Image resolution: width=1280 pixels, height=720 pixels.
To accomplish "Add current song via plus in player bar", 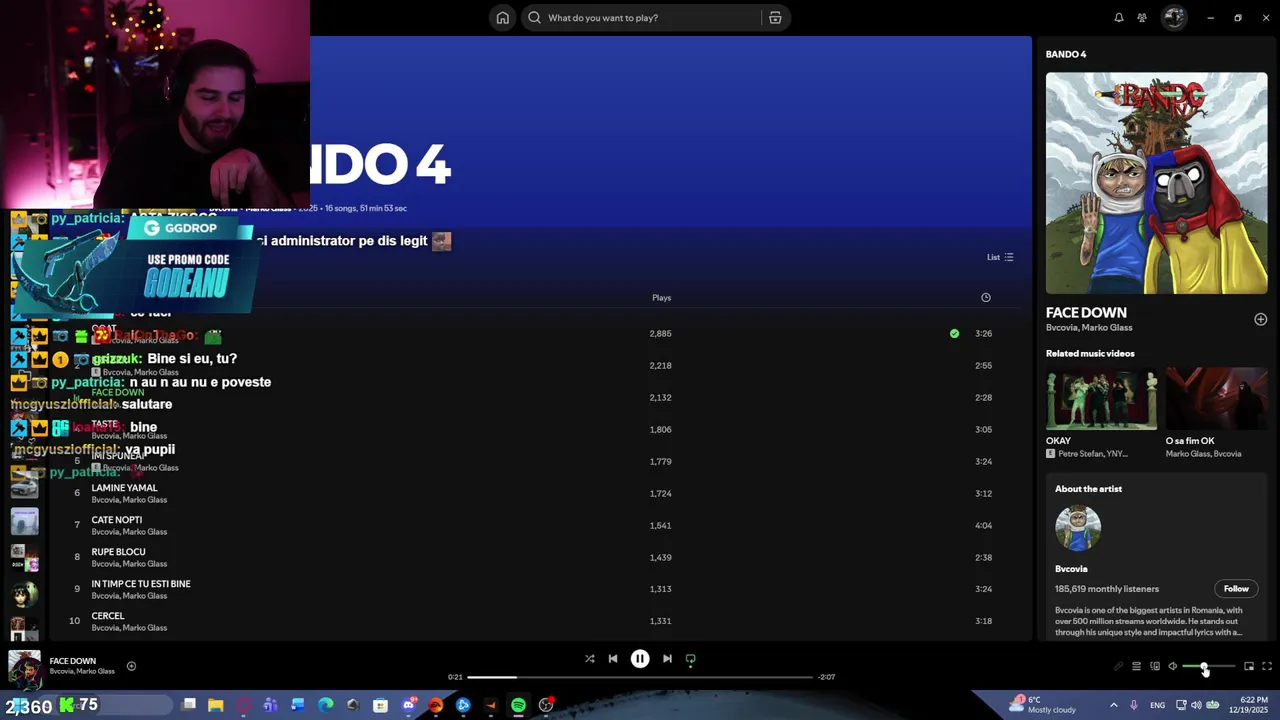I will (x=131, y=666).
